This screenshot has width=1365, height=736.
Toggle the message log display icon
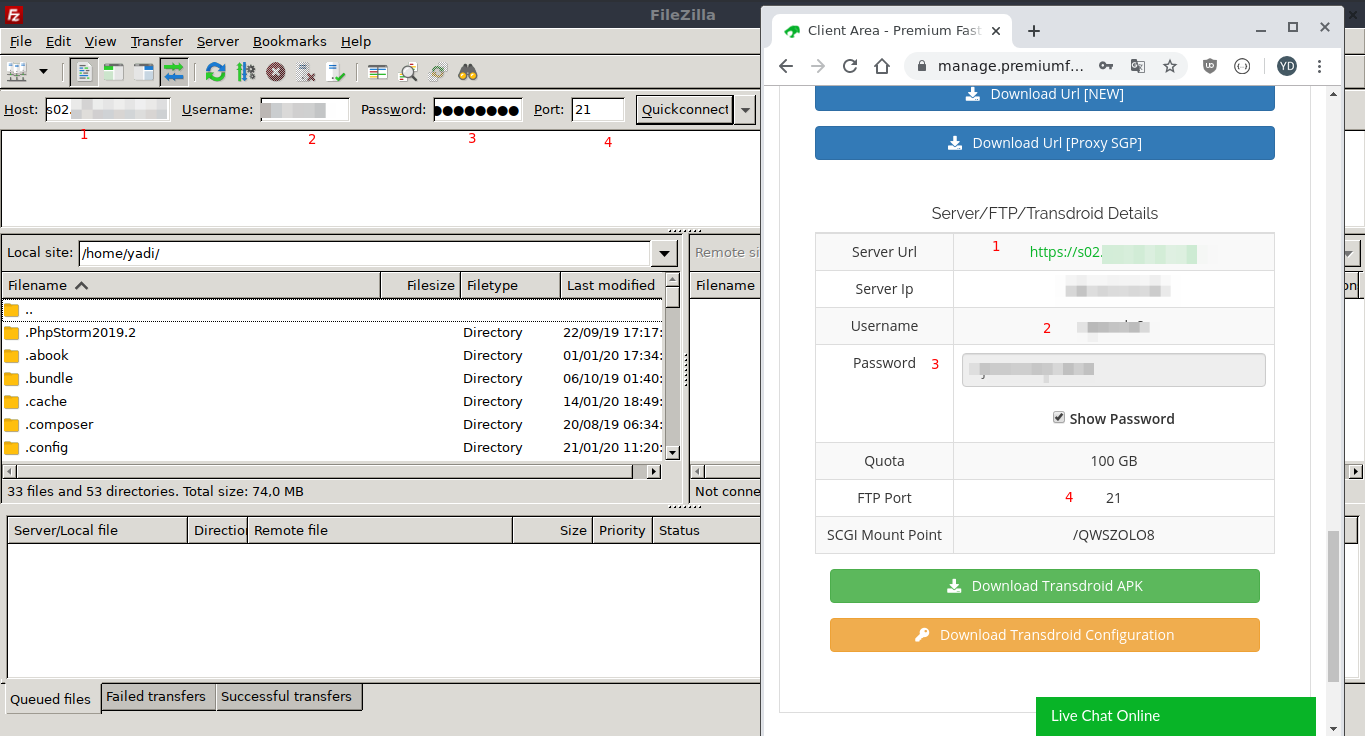point(85,72)
